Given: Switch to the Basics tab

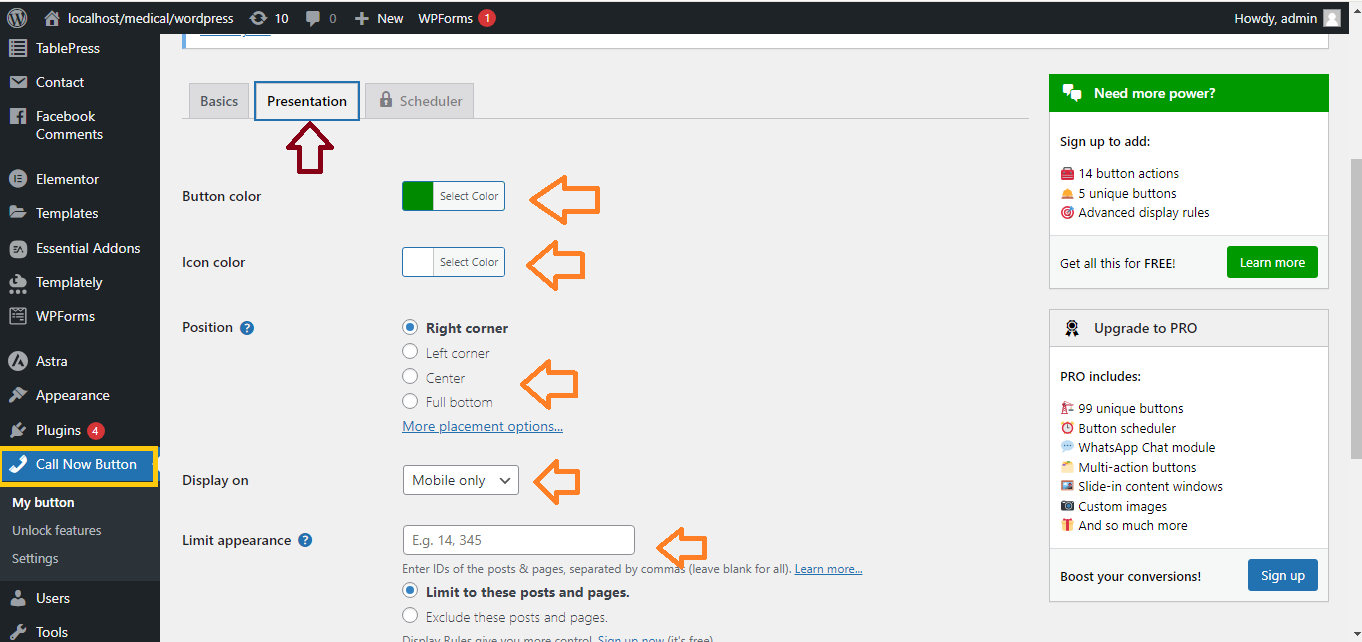Looking at the screenshot, I should [219, 101].
